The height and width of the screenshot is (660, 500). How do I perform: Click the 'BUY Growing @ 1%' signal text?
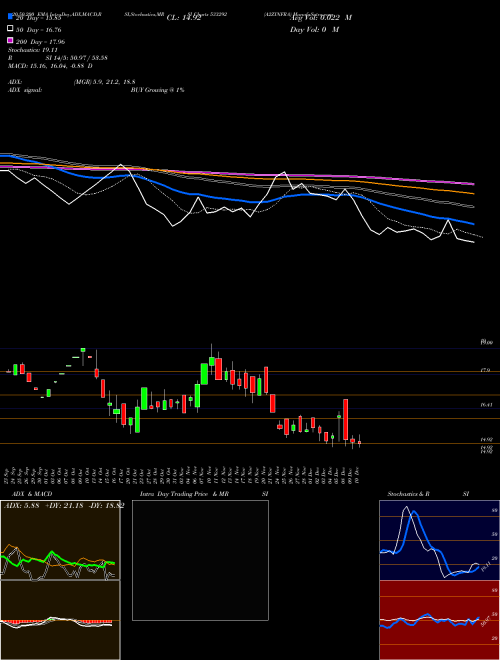(157, 90)
